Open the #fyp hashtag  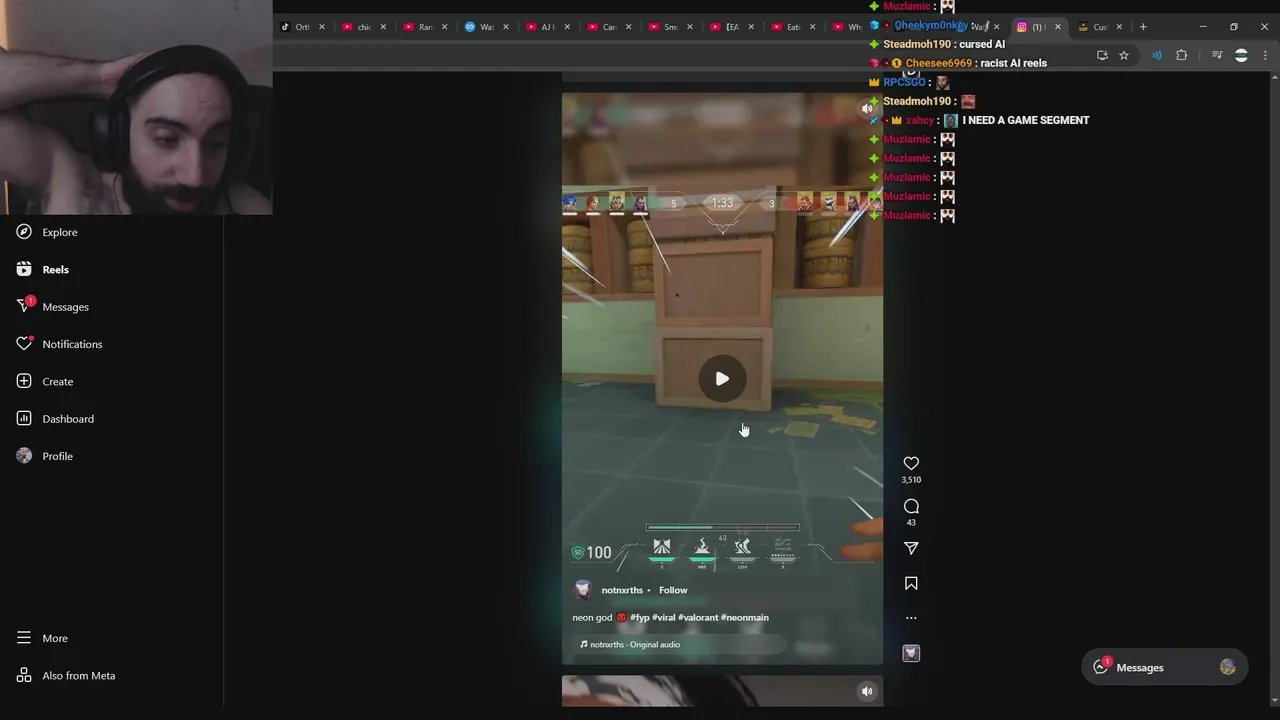[640, 618]
